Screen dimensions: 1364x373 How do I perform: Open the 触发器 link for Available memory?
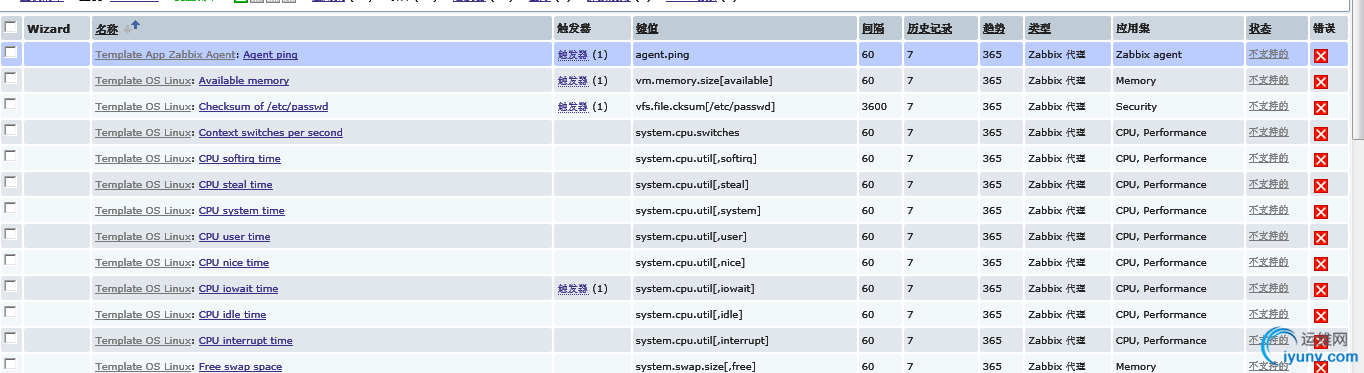[x=573, y=81]
